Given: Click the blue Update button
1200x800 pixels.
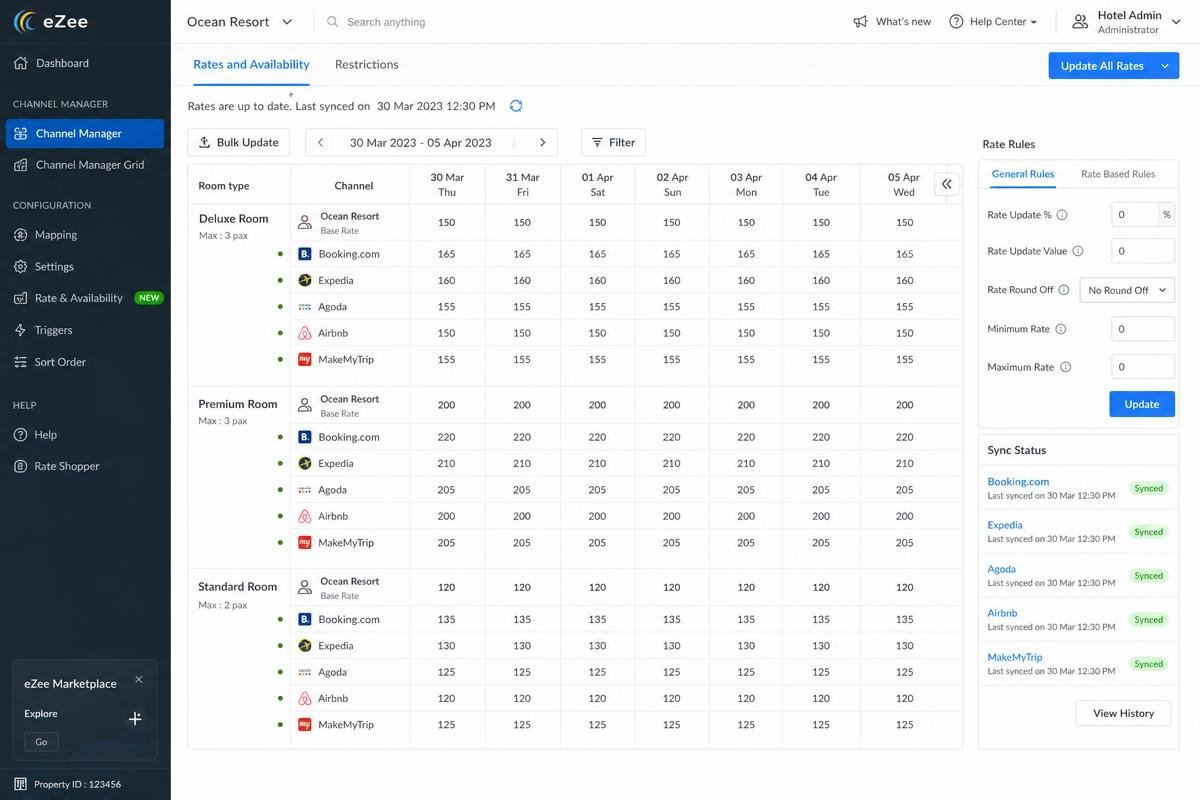Looking at the screenshot, I should coord(1142,404).
